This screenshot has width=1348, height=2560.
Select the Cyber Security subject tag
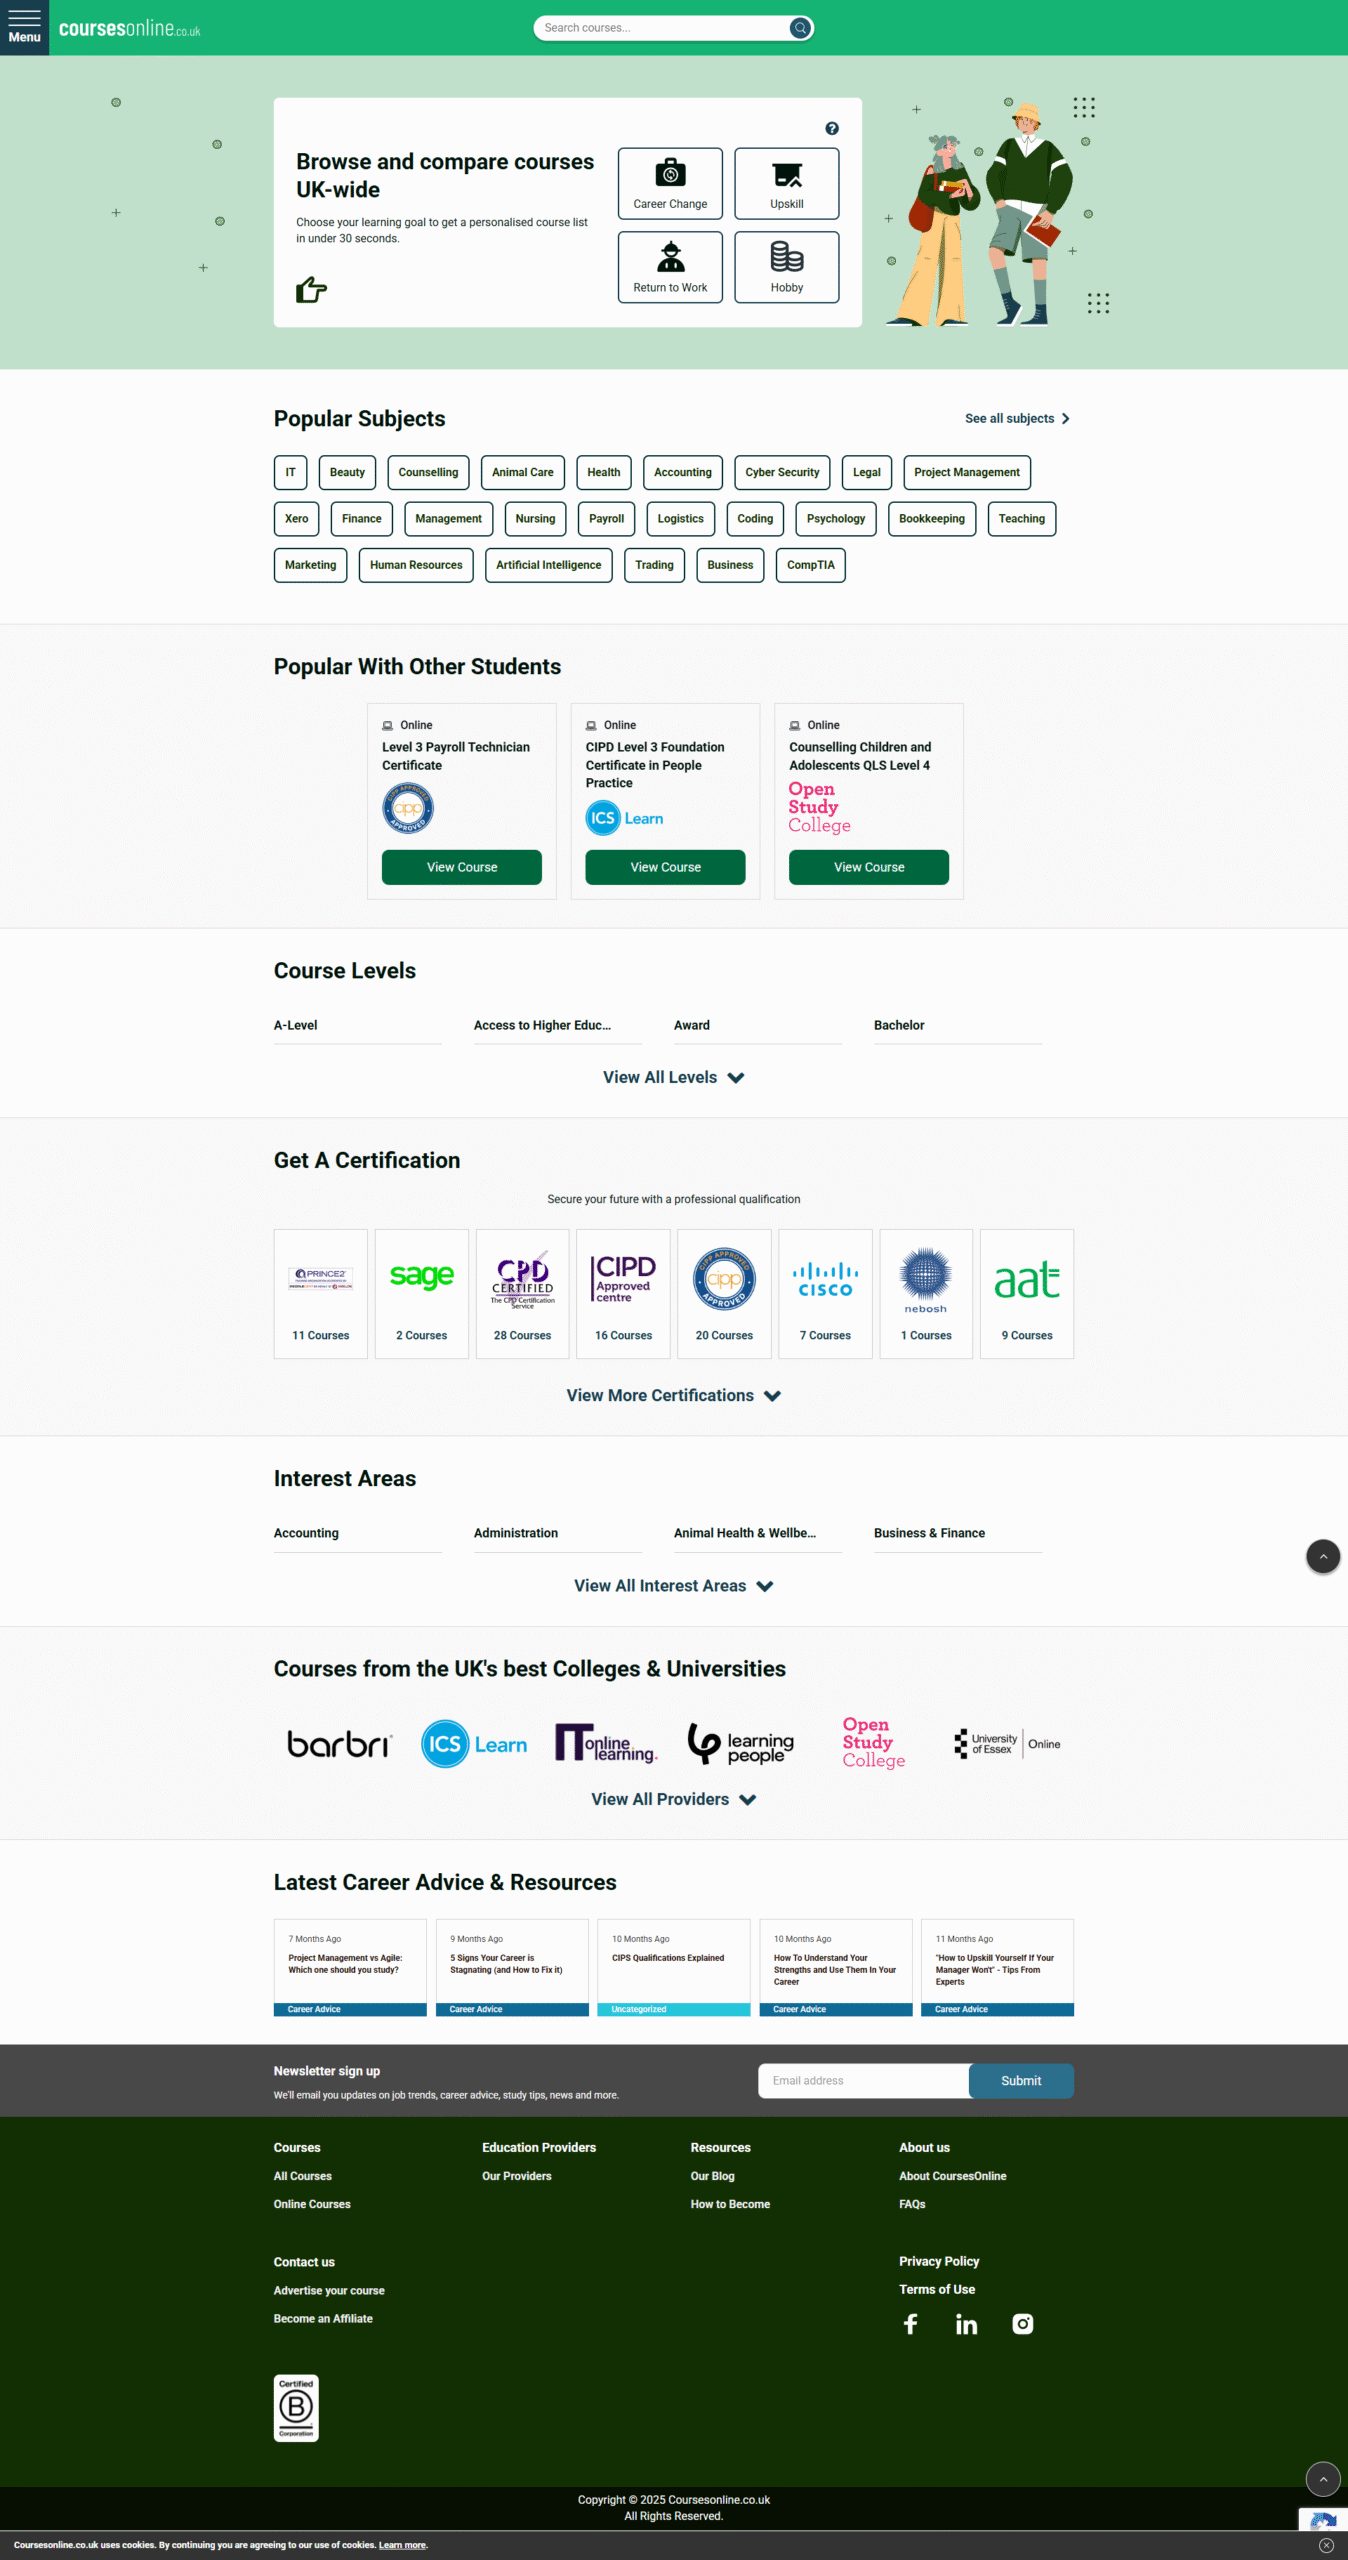click(x=782, y=473)
